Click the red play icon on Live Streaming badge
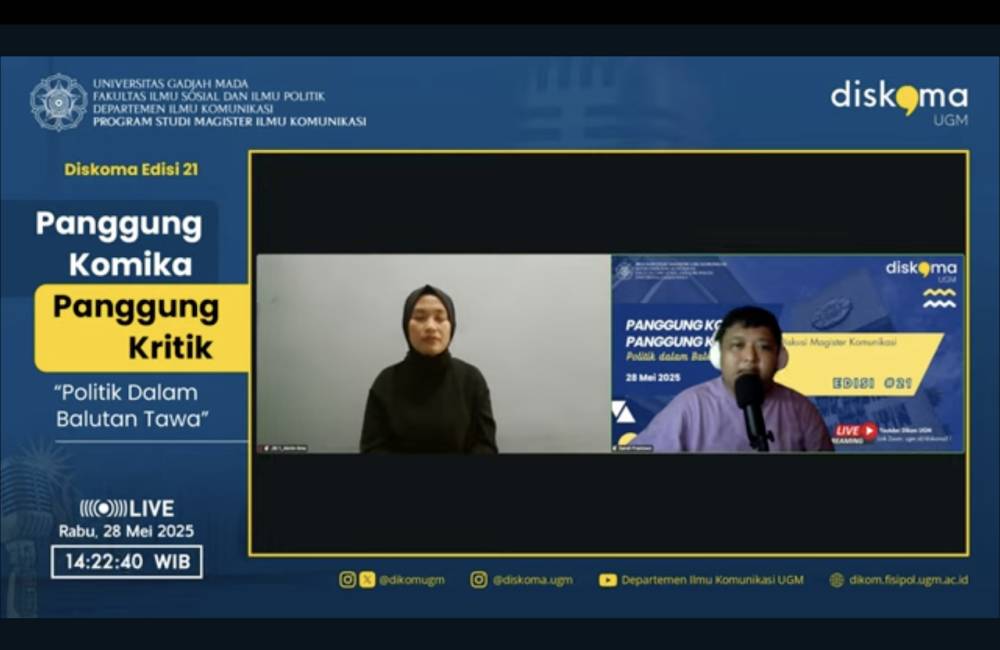1000x650 pixels. pyautogui.click(x=869, y=431)
